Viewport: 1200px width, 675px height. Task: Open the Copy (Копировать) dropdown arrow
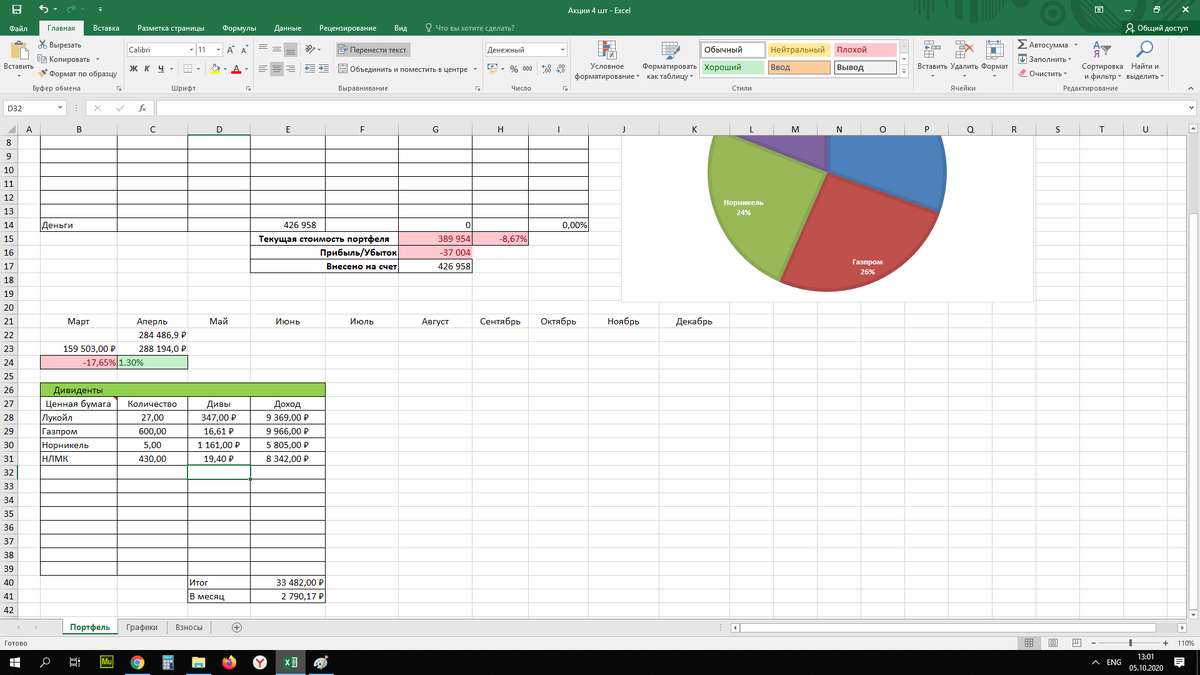[x=97, y=59]
